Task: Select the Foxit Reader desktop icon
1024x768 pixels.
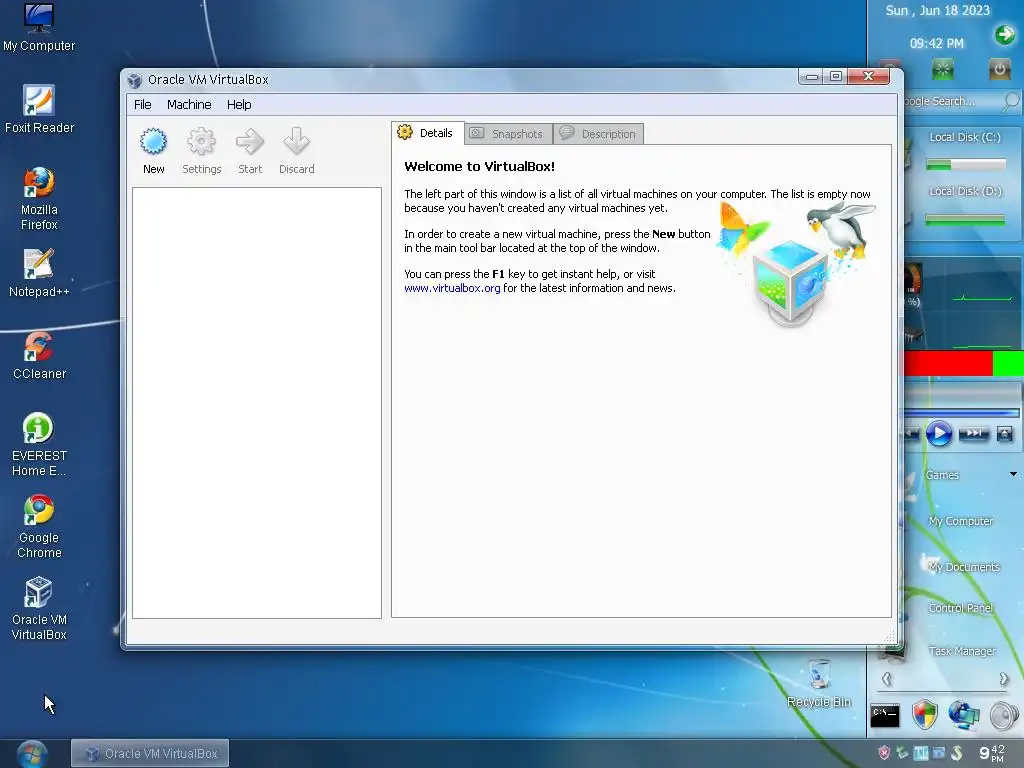Action: 39,109
